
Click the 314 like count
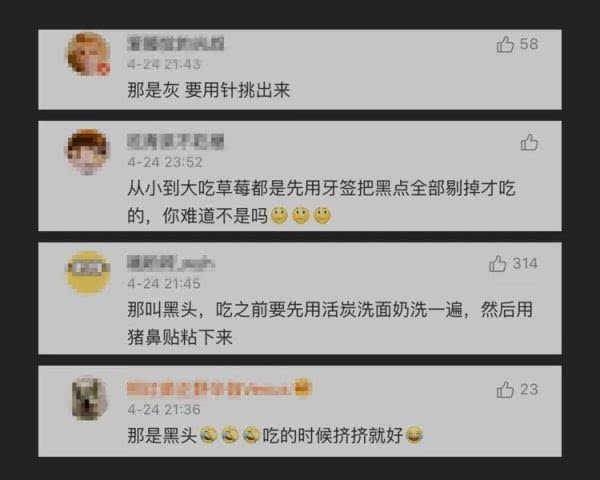[x=525, y=263]
